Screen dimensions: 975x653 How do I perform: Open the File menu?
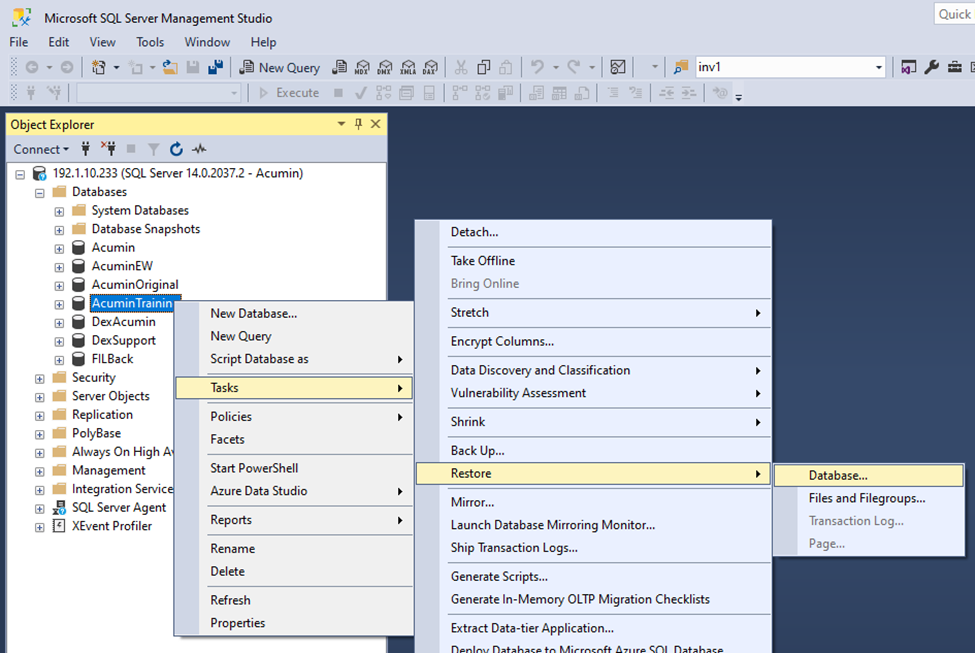19,42
